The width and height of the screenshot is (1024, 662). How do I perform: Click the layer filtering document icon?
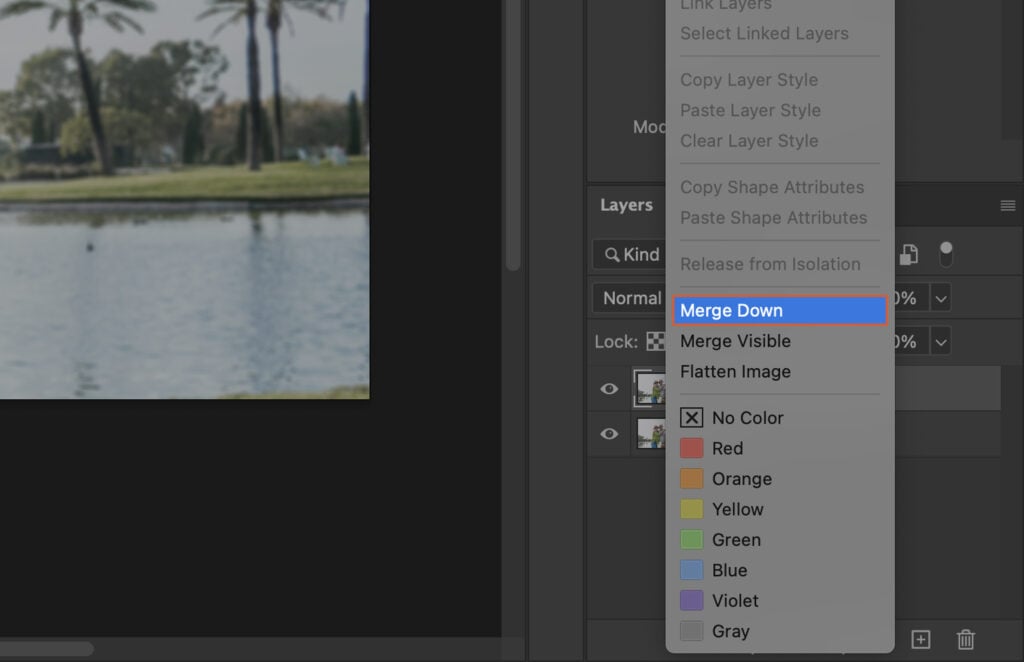[908, 255]
